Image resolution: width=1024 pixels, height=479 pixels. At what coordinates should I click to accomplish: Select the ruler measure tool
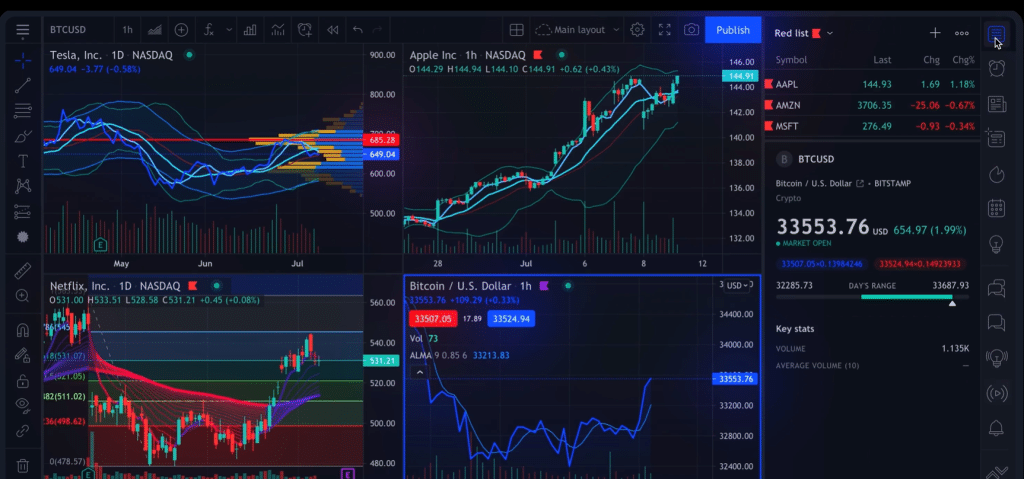pyautogui.click(x=23, y=271)
